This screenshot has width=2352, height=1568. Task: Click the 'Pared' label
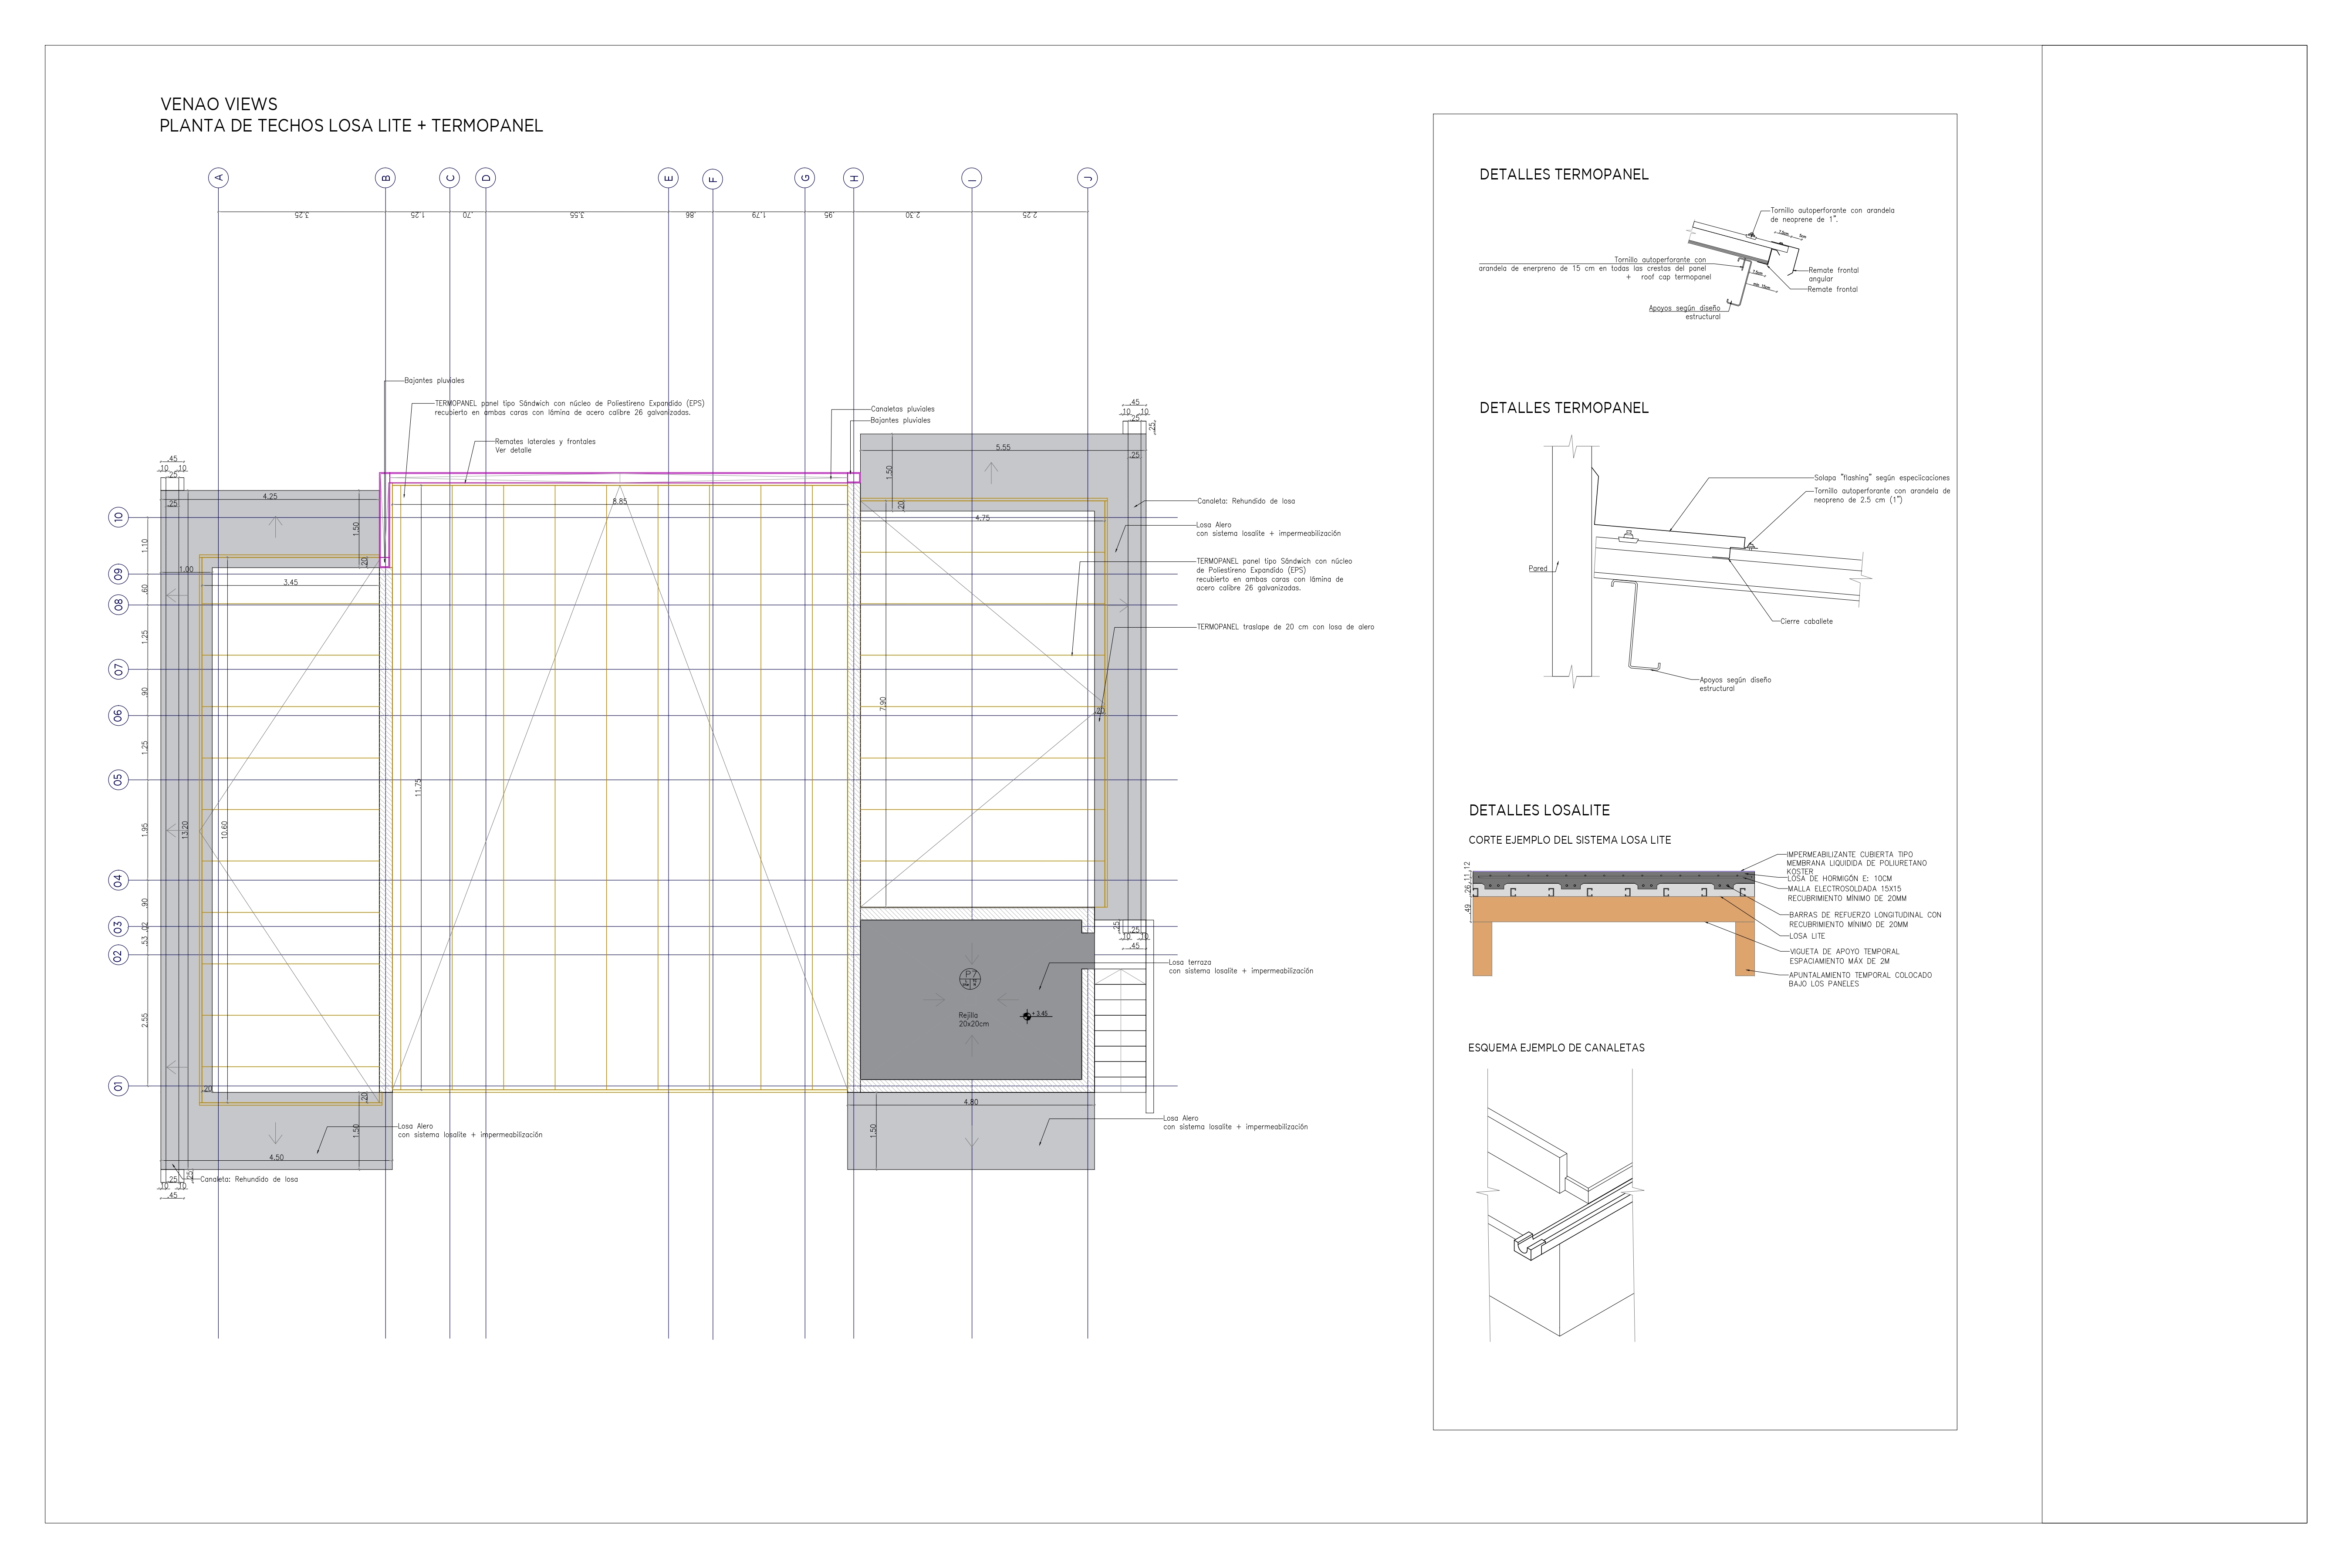pyautogui.click(x=1538, y=569)
